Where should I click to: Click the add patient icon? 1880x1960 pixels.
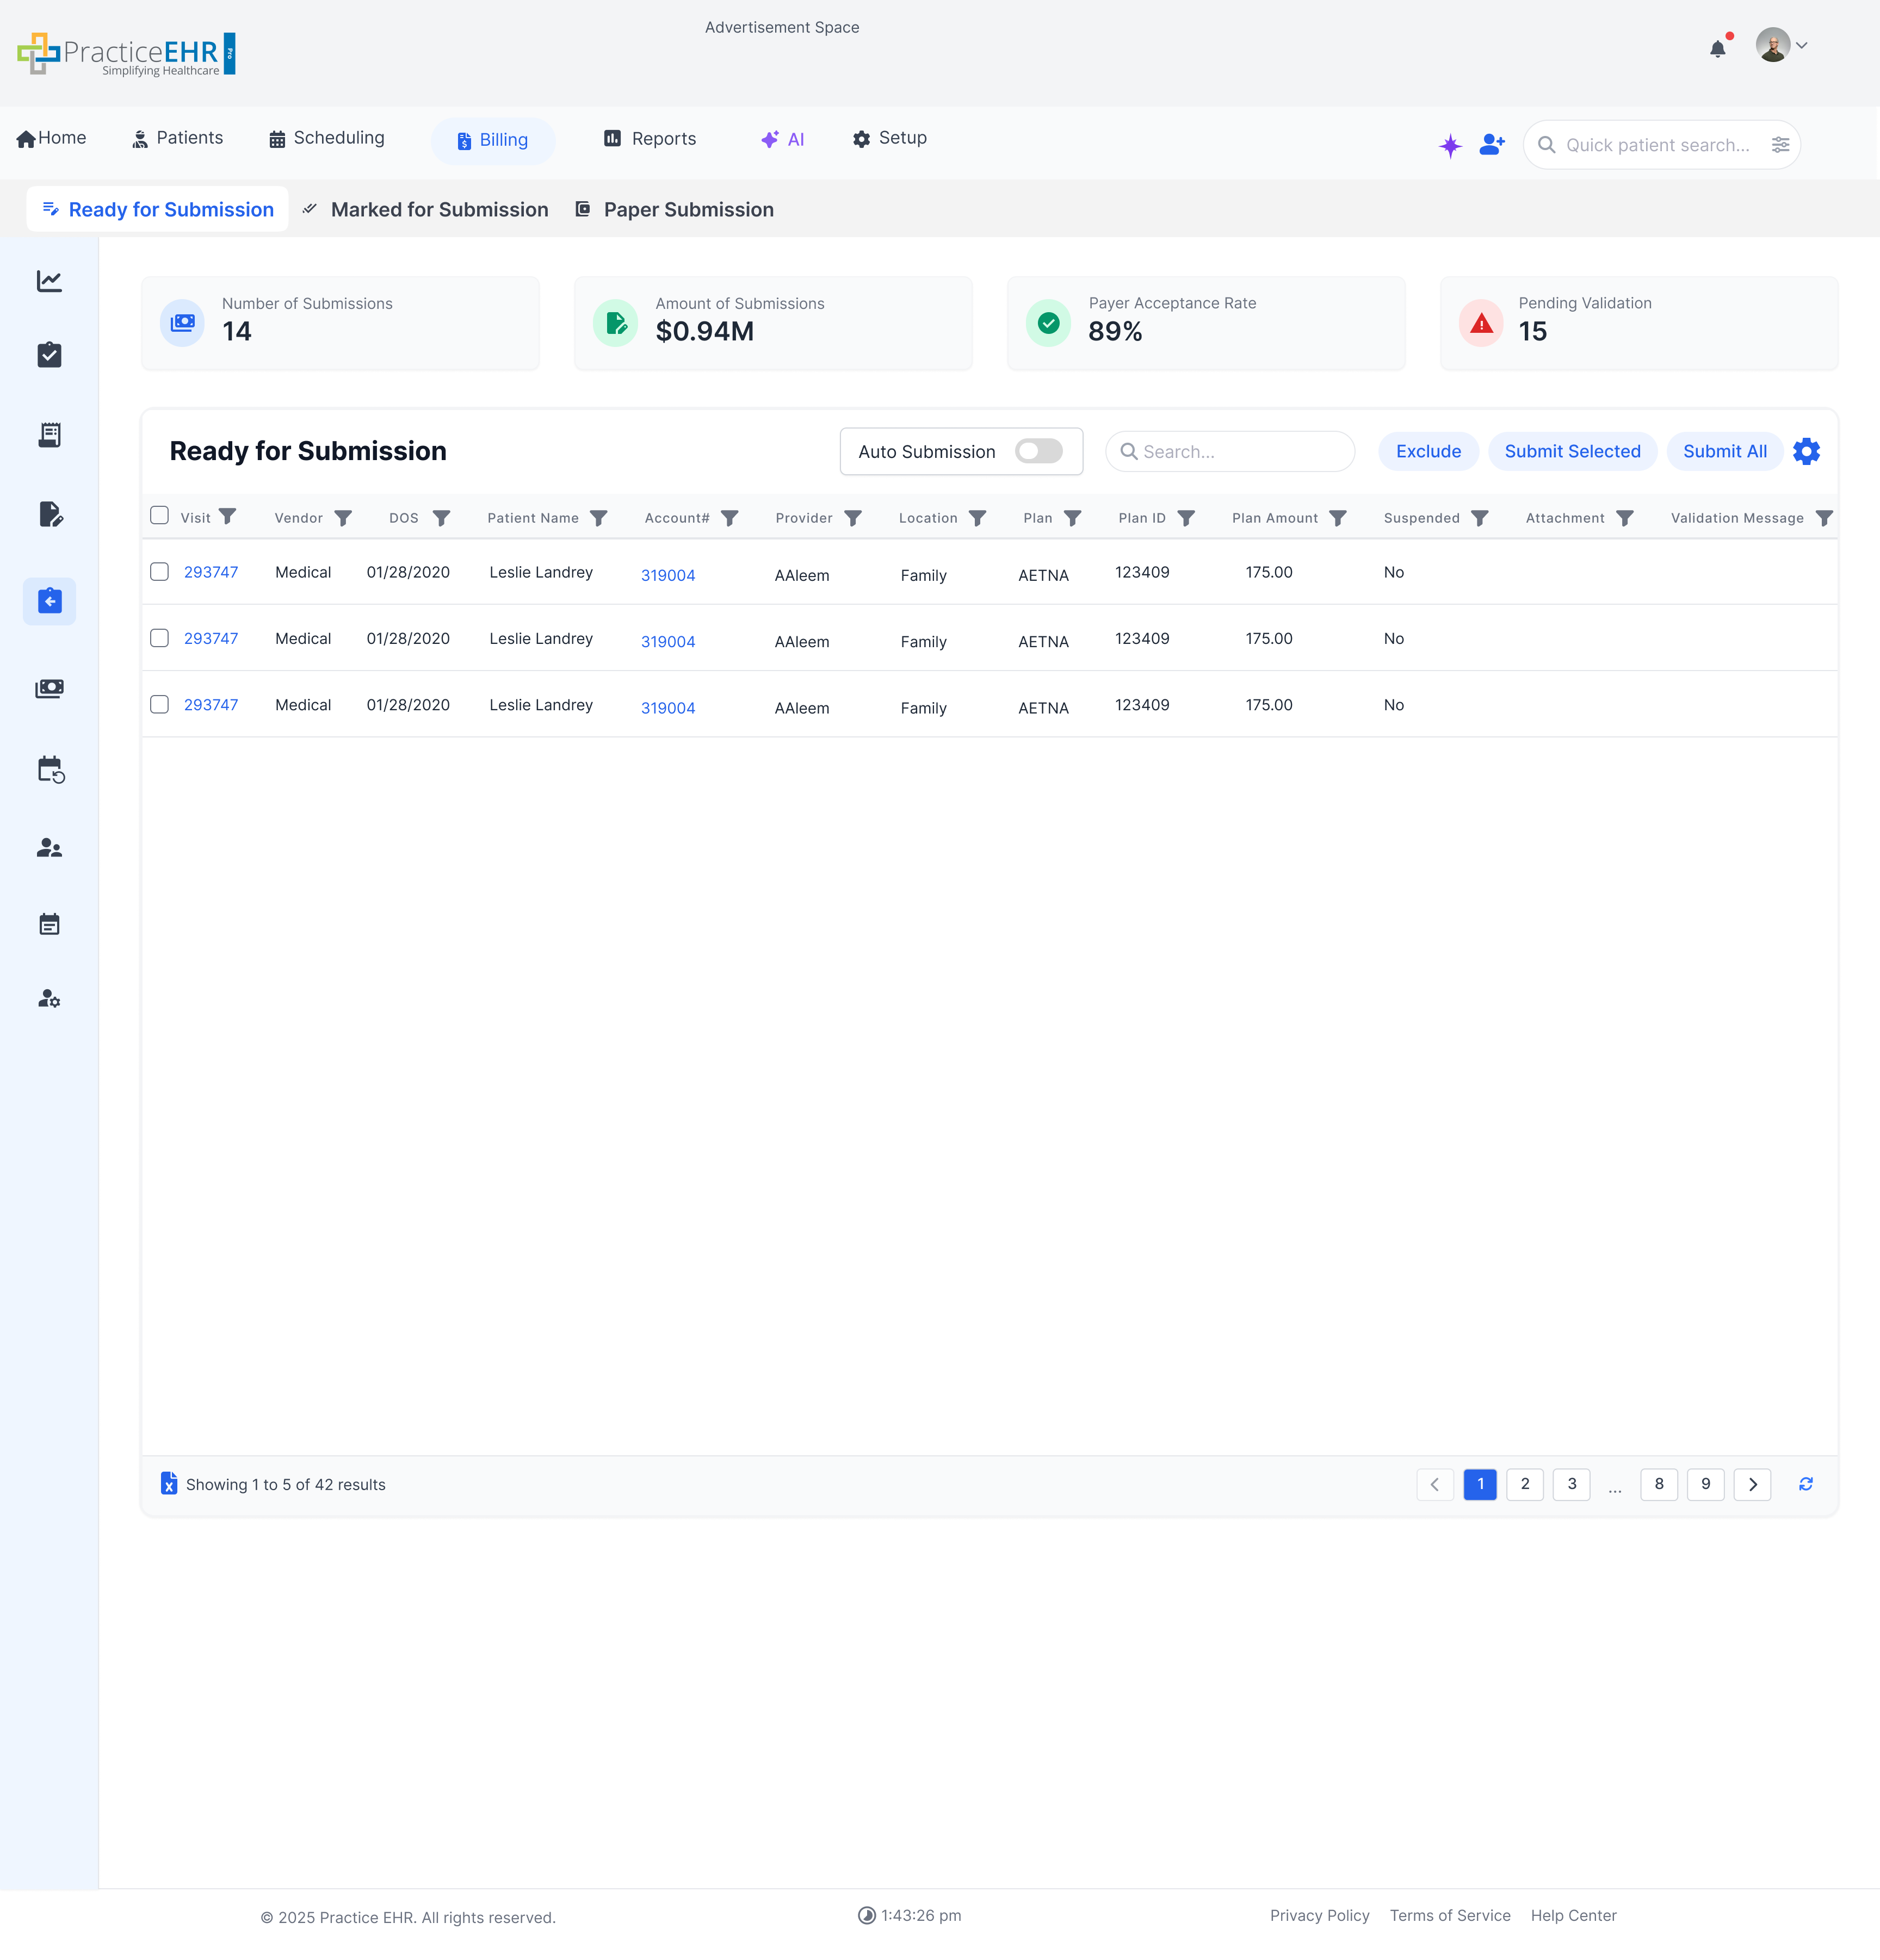(x=1492, y=145)
